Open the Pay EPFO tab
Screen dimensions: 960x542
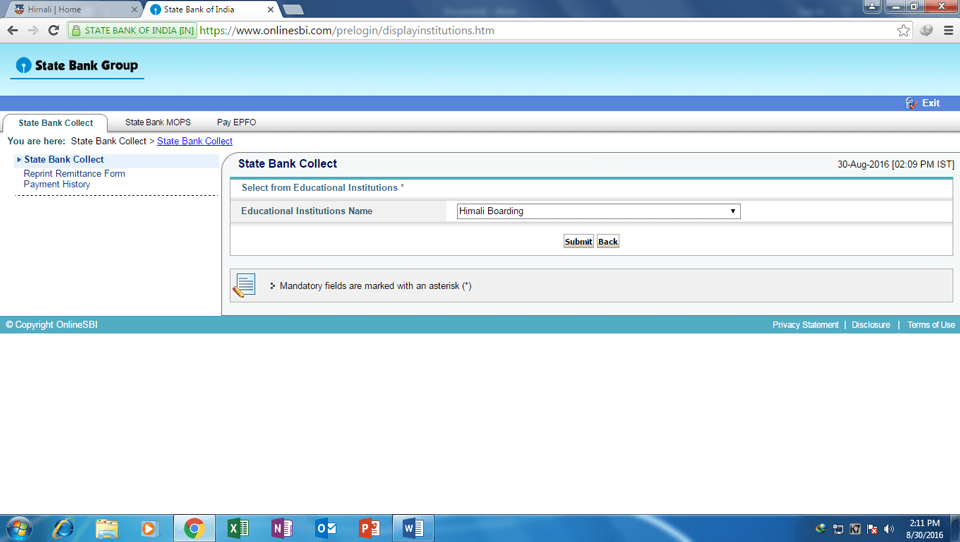pos(236,122)
